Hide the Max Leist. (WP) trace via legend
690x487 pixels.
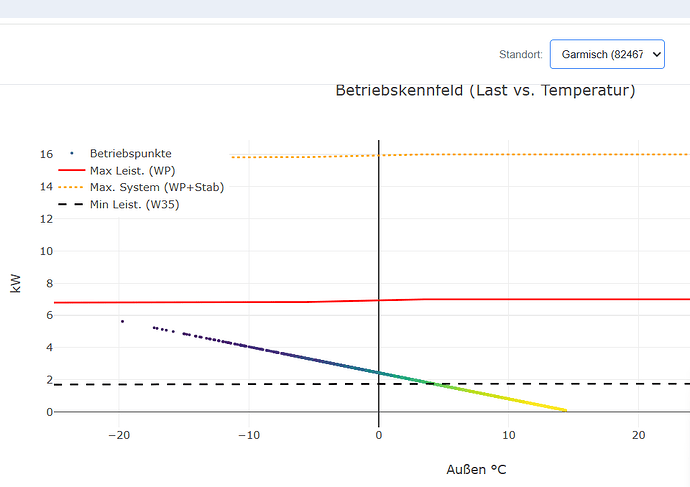[x=133, y=171]
